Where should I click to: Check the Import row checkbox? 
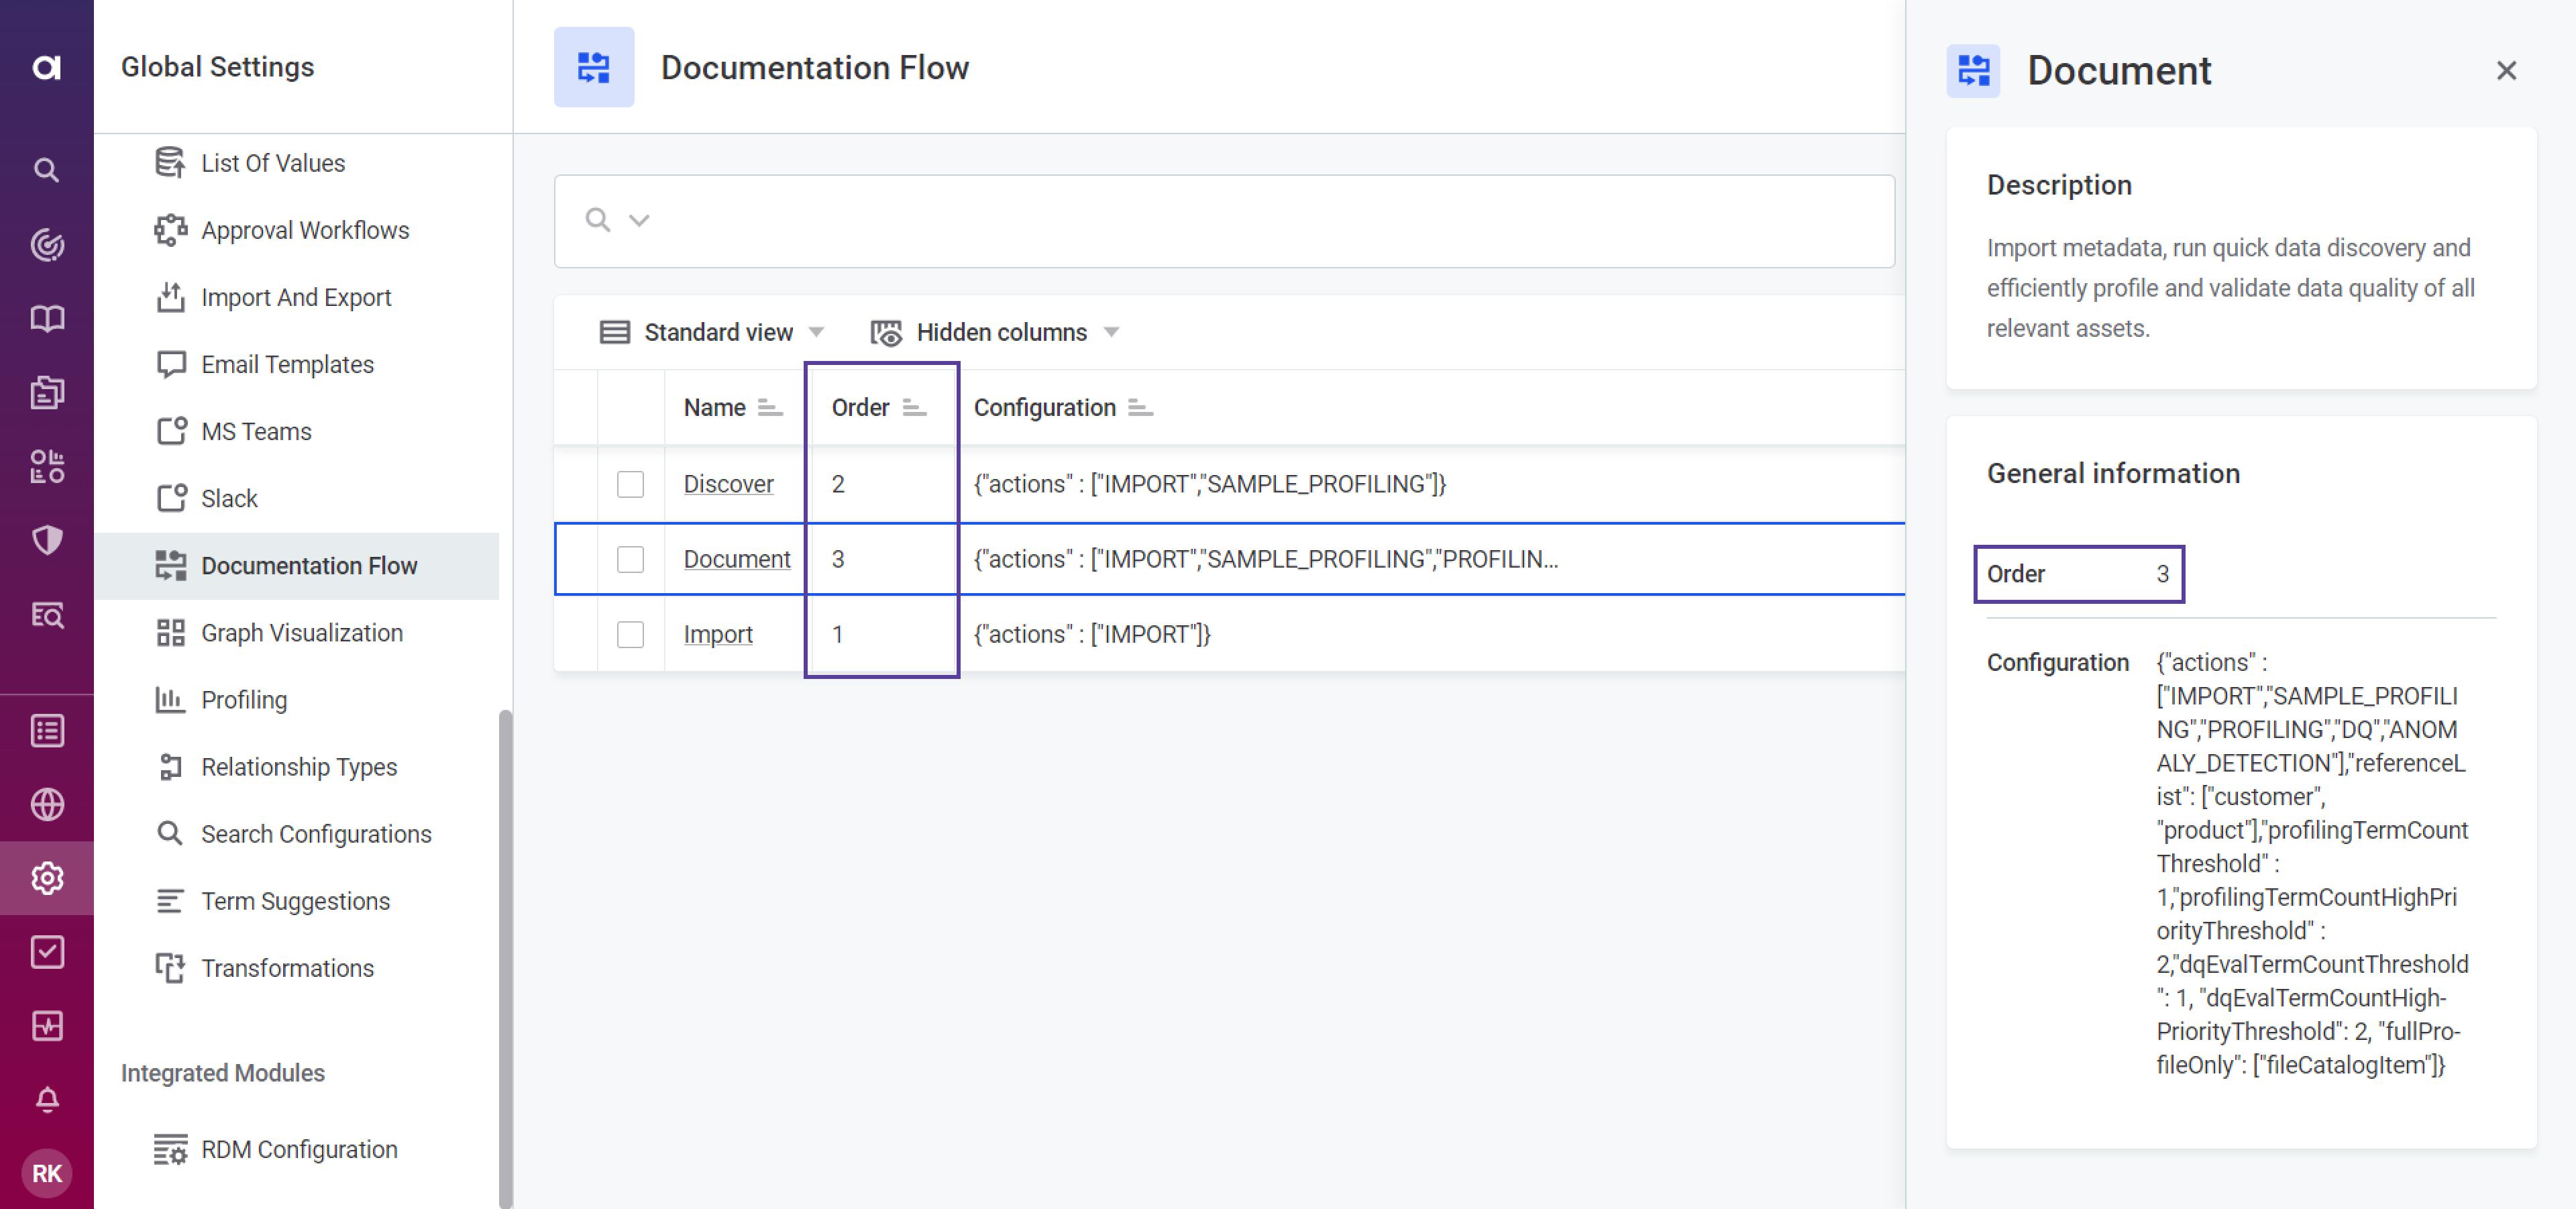coord(630,634)
